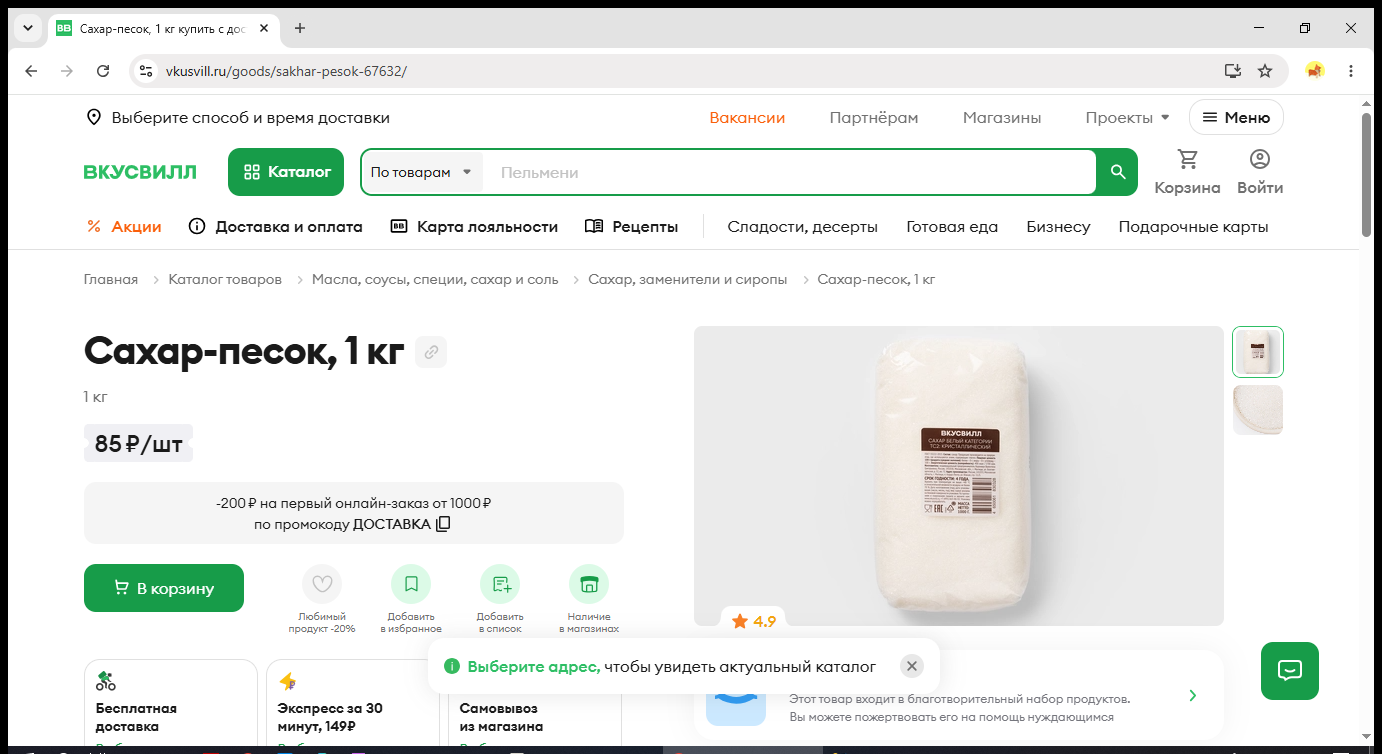Select Сладости, десерты category
This screenshot has width=1382, height=754.
pos(802,227)
